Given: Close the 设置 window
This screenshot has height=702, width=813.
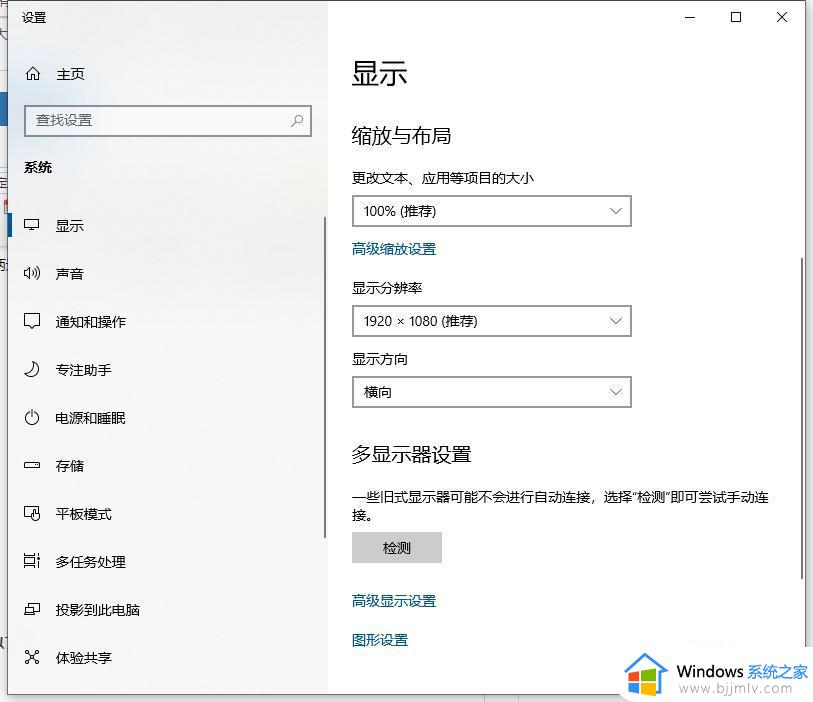Looking at the screenshot, I should click(x=782, y=17).
